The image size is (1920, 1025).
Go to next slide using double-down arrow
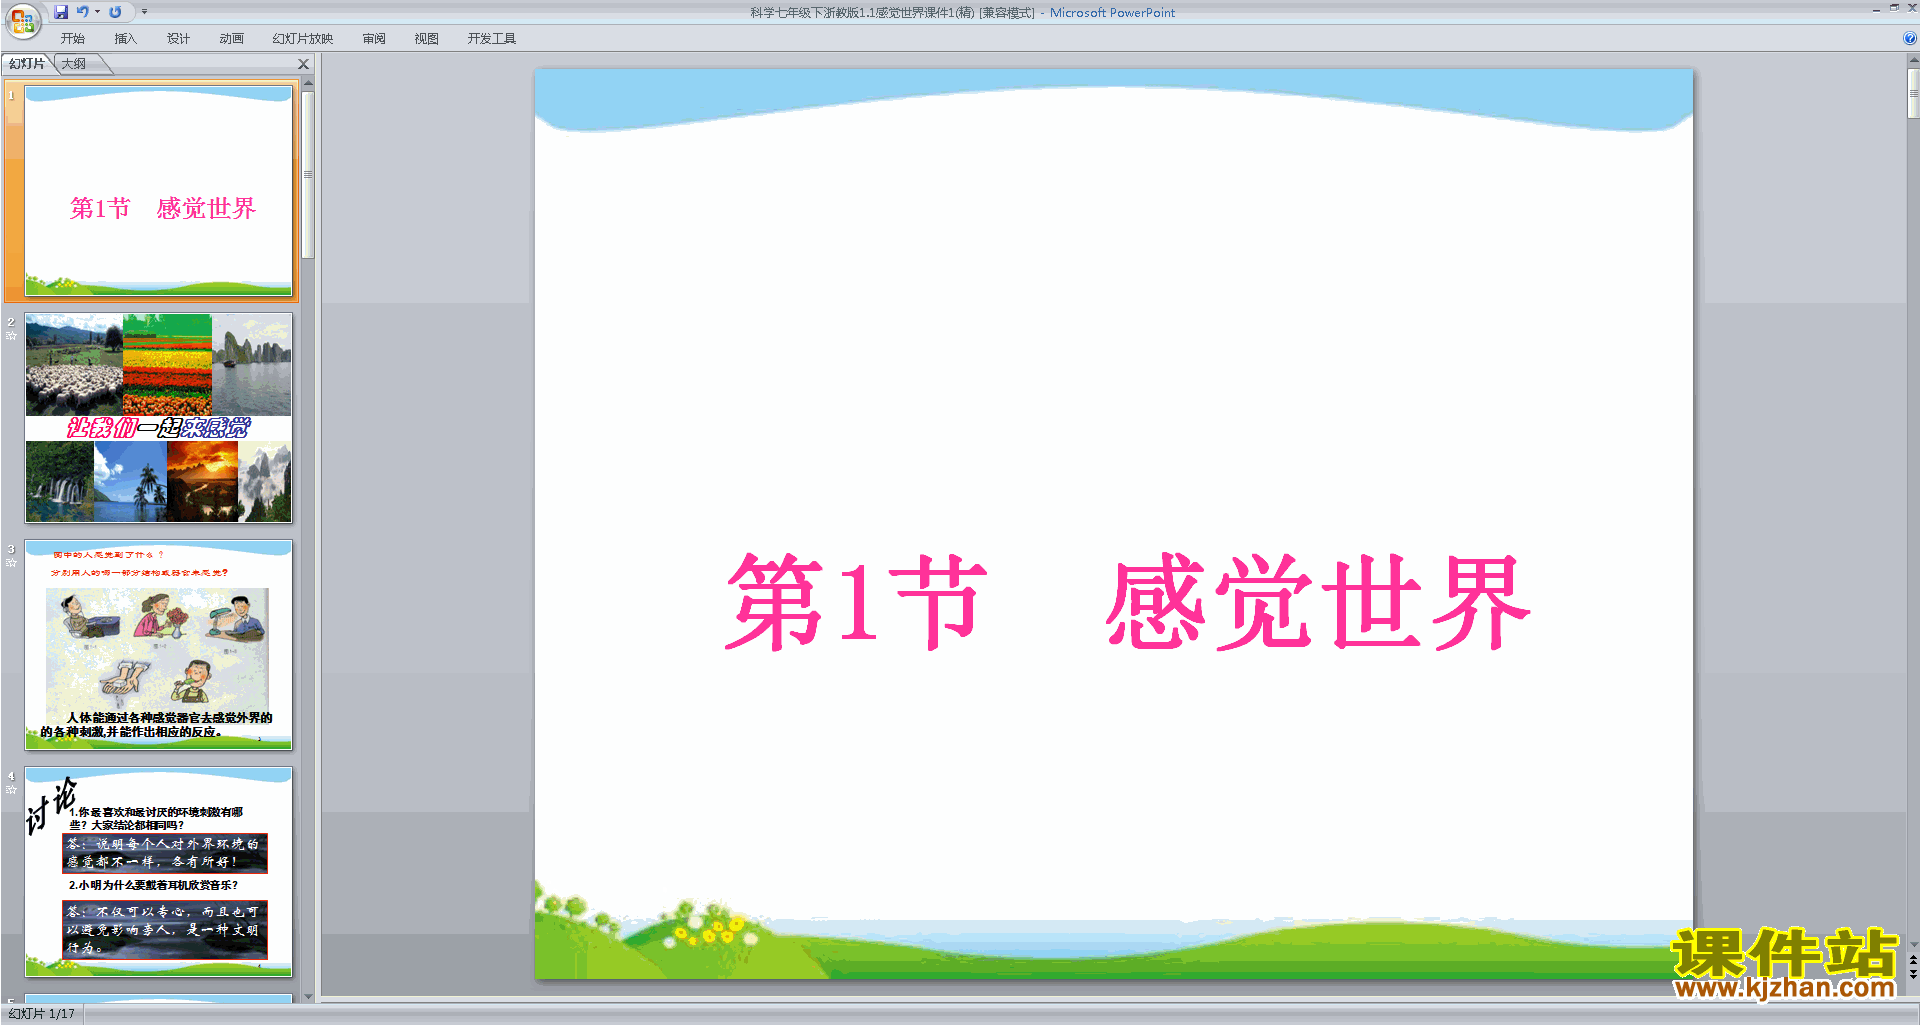(1913, 974)
